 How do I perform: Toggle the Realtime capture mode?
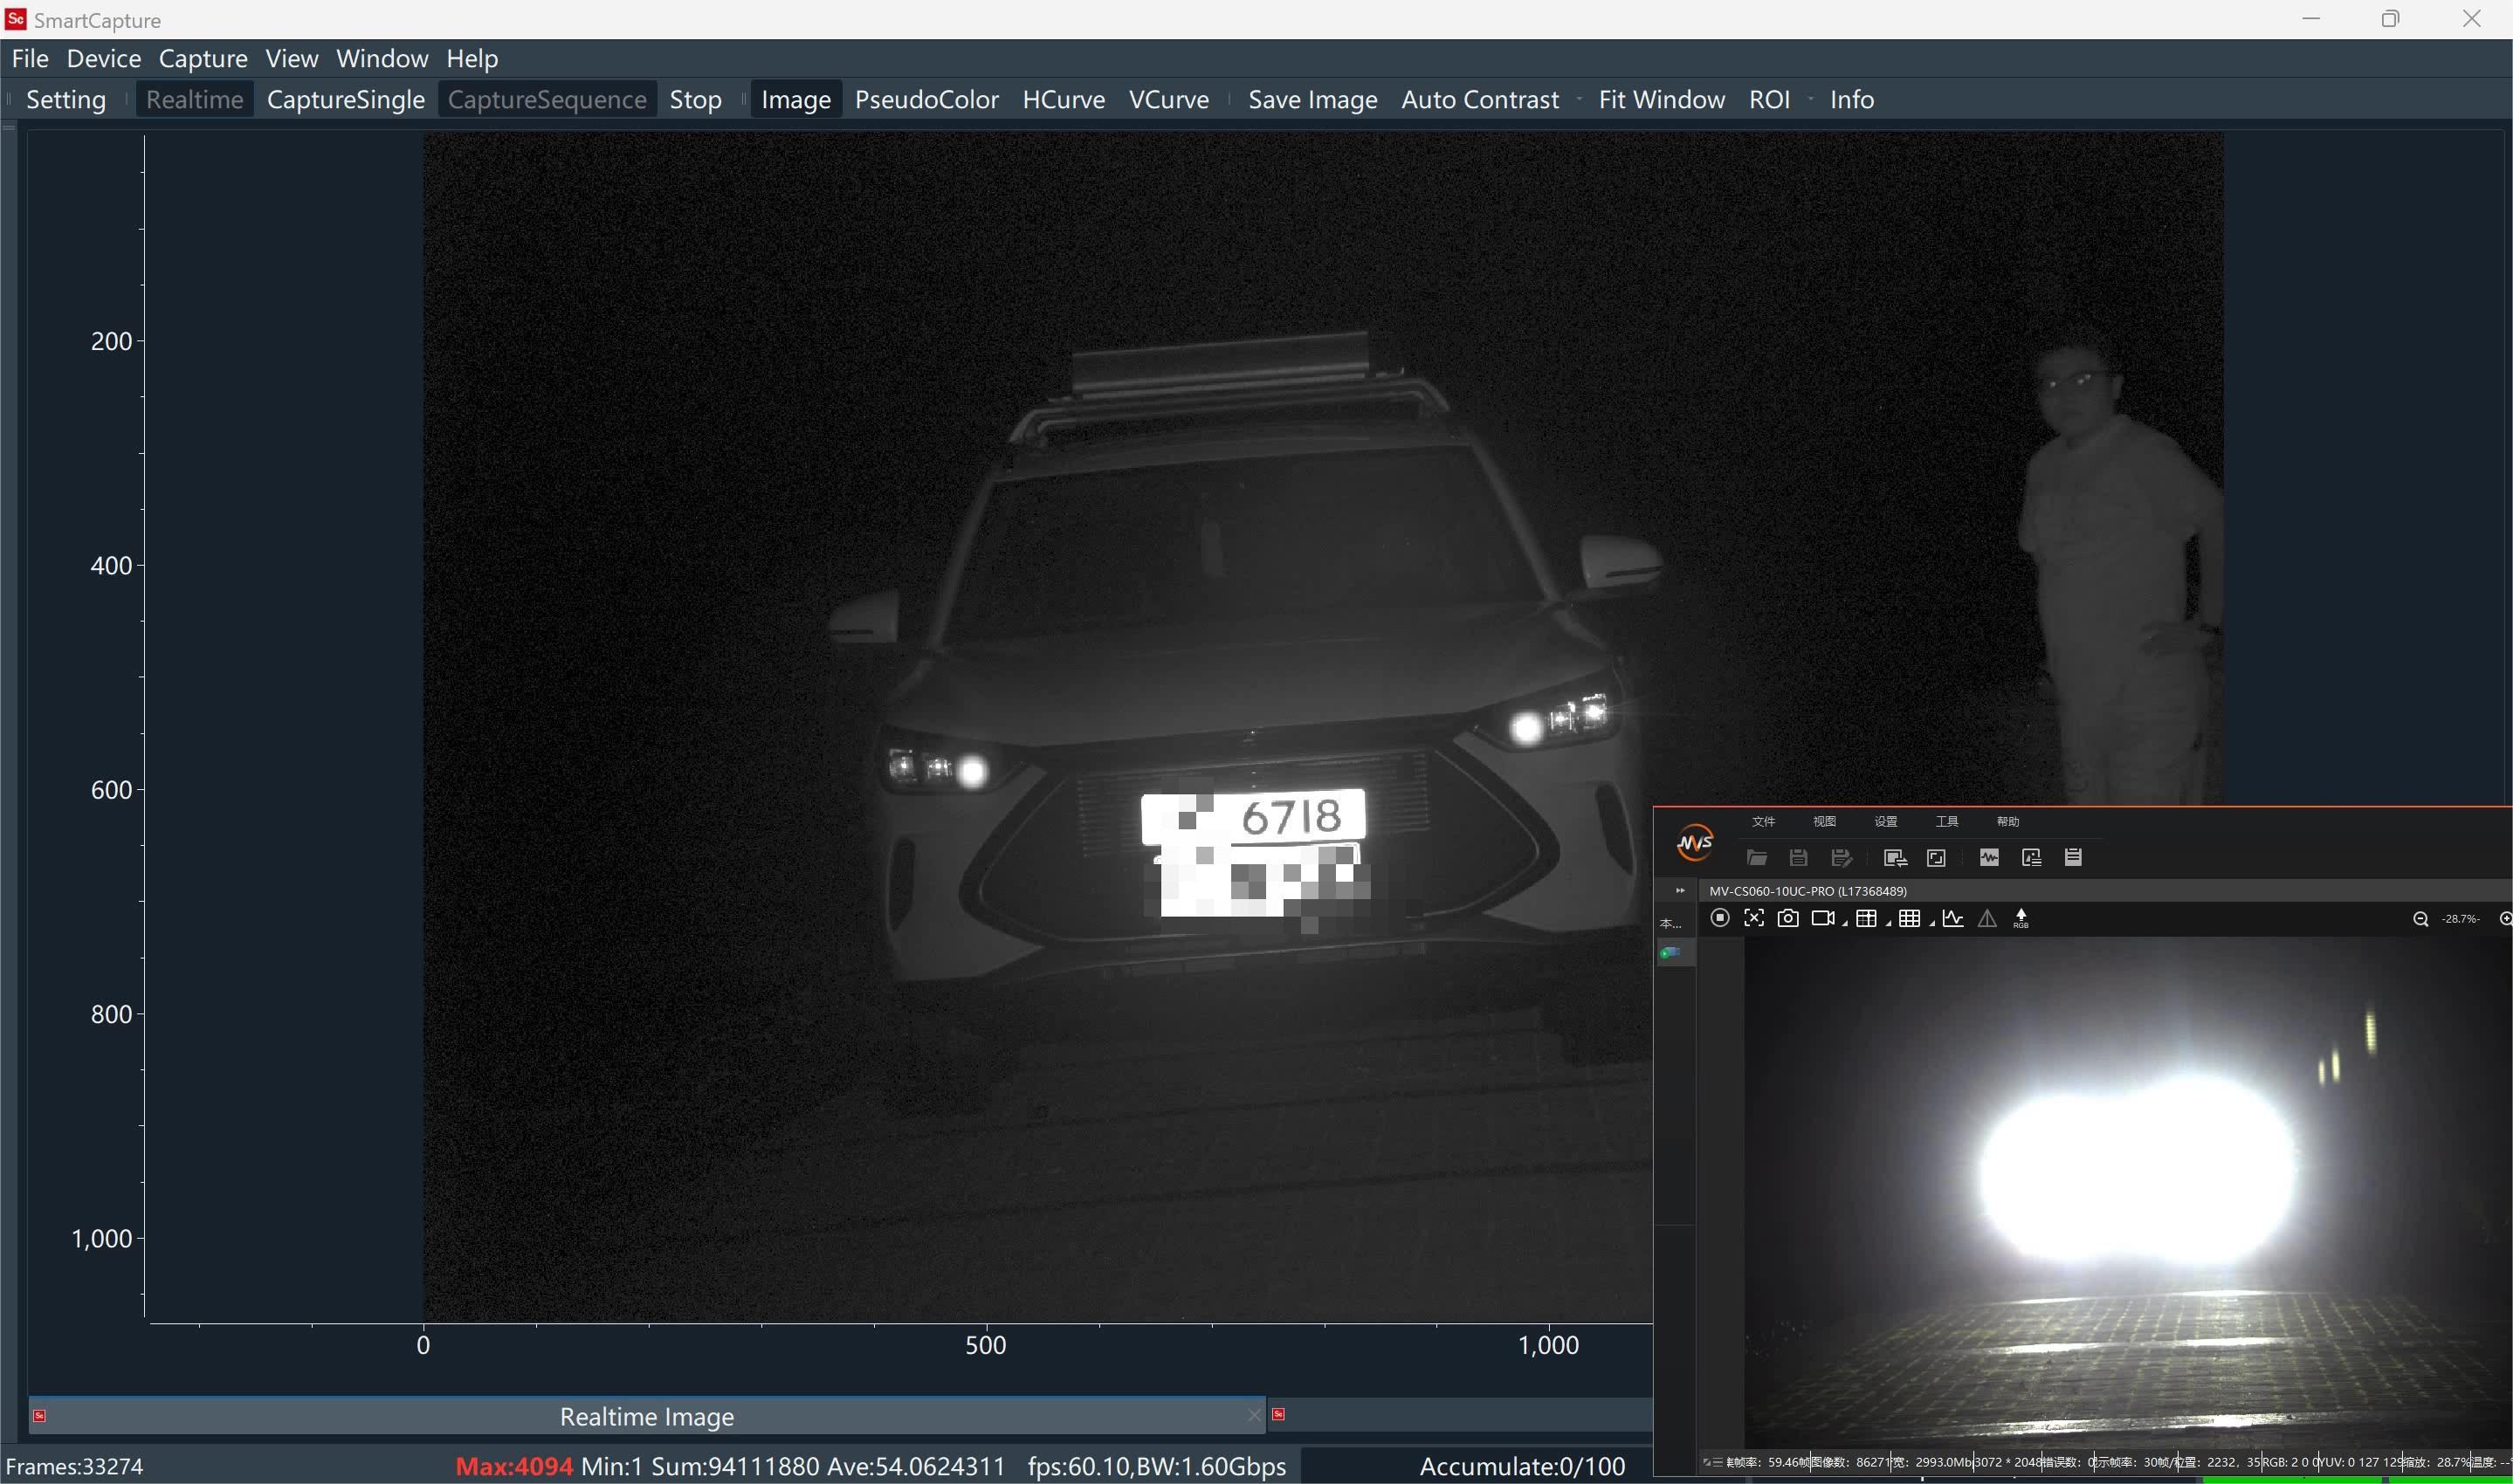point(194,99)
